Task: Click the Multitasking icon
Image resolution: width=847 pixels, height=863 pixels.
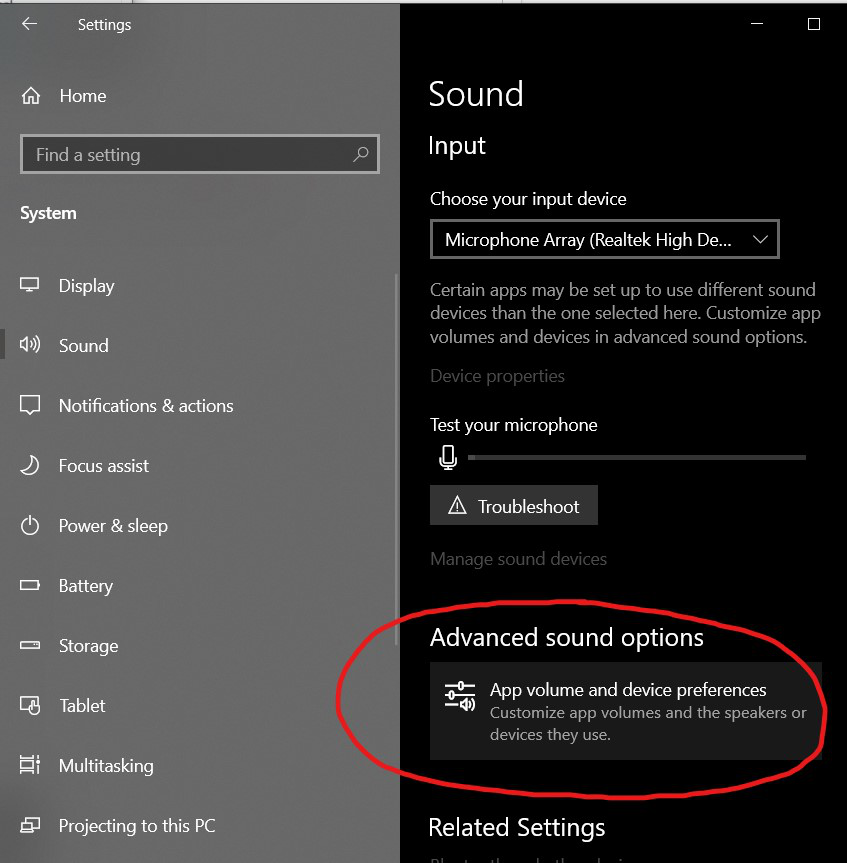Action: (30, 766)
